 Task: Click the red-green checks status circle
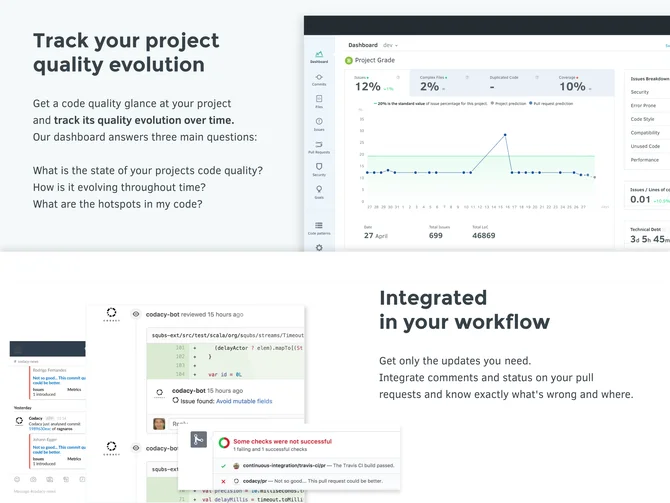coord(224,443)
